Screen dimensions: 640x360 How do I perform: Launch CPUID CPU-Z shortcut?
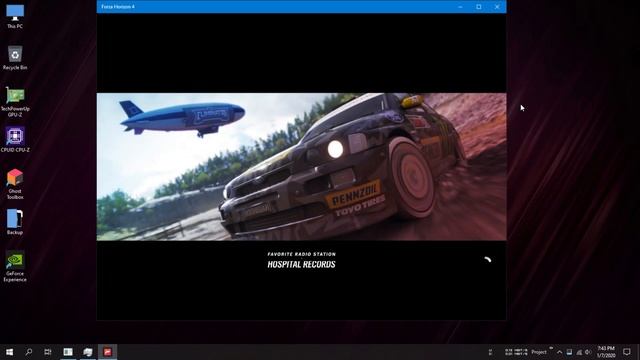[15, 140]
